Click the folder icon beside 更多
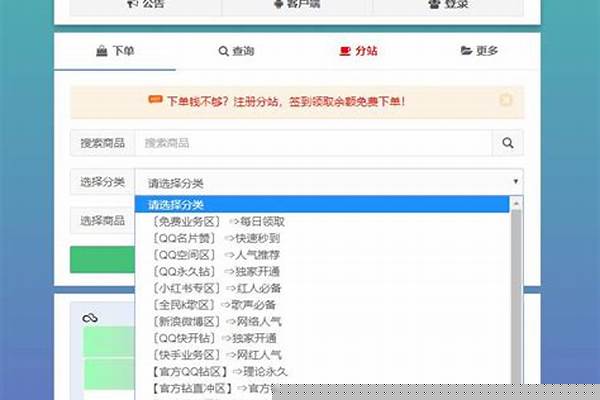The image size is (600, 400). point(466,51)
